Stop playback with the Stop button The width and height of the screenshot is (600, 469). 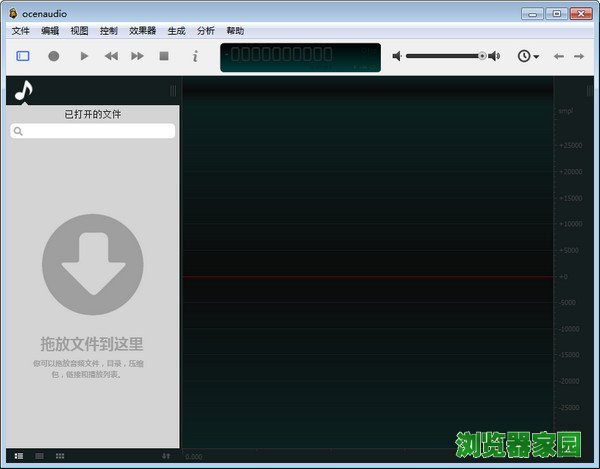(164, 57)
